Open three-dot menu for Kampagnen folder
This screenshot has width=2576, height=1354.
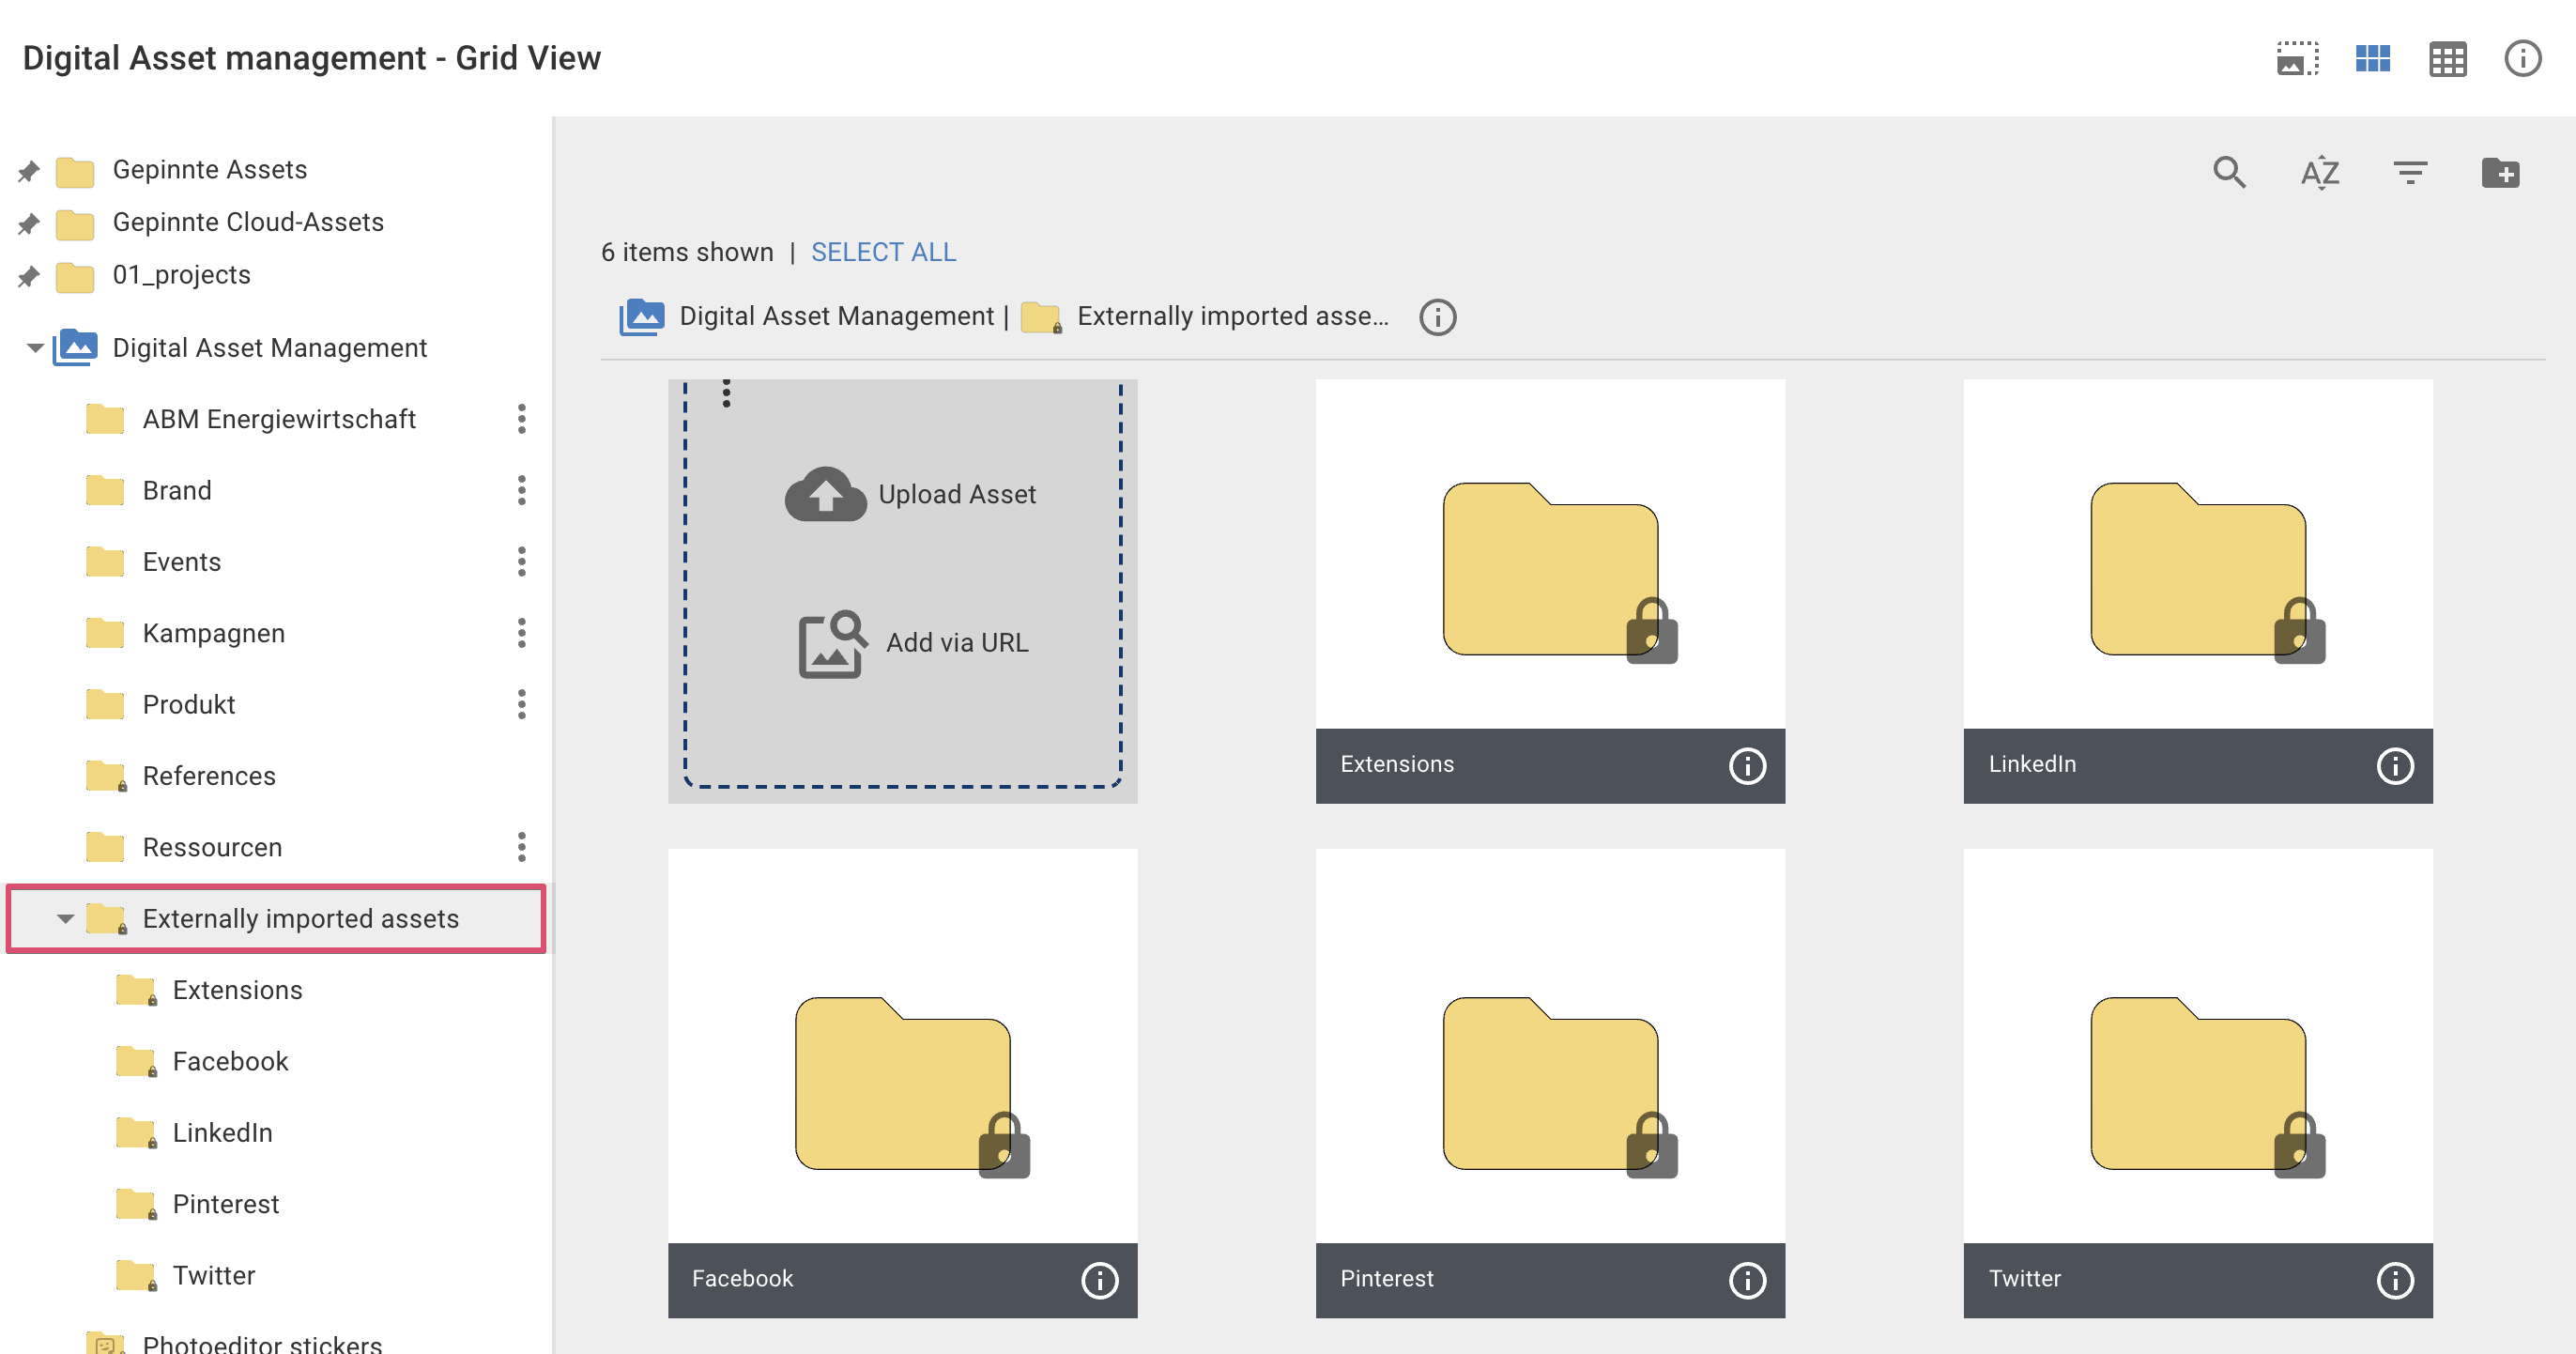521,633
